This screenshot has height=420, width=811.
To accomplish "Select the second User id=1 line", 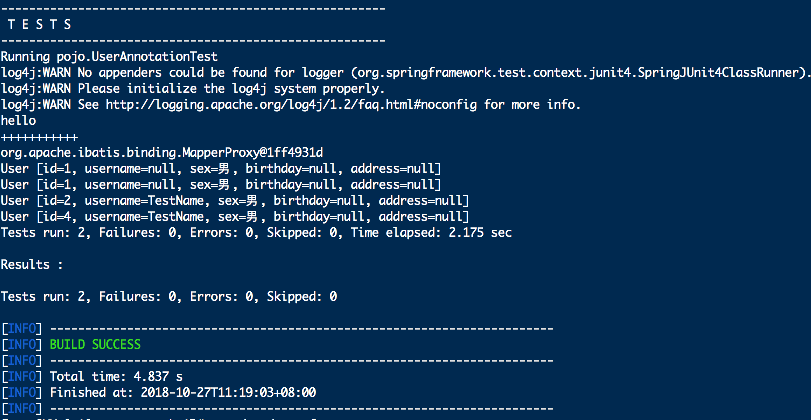I will (x=221, y=185).
